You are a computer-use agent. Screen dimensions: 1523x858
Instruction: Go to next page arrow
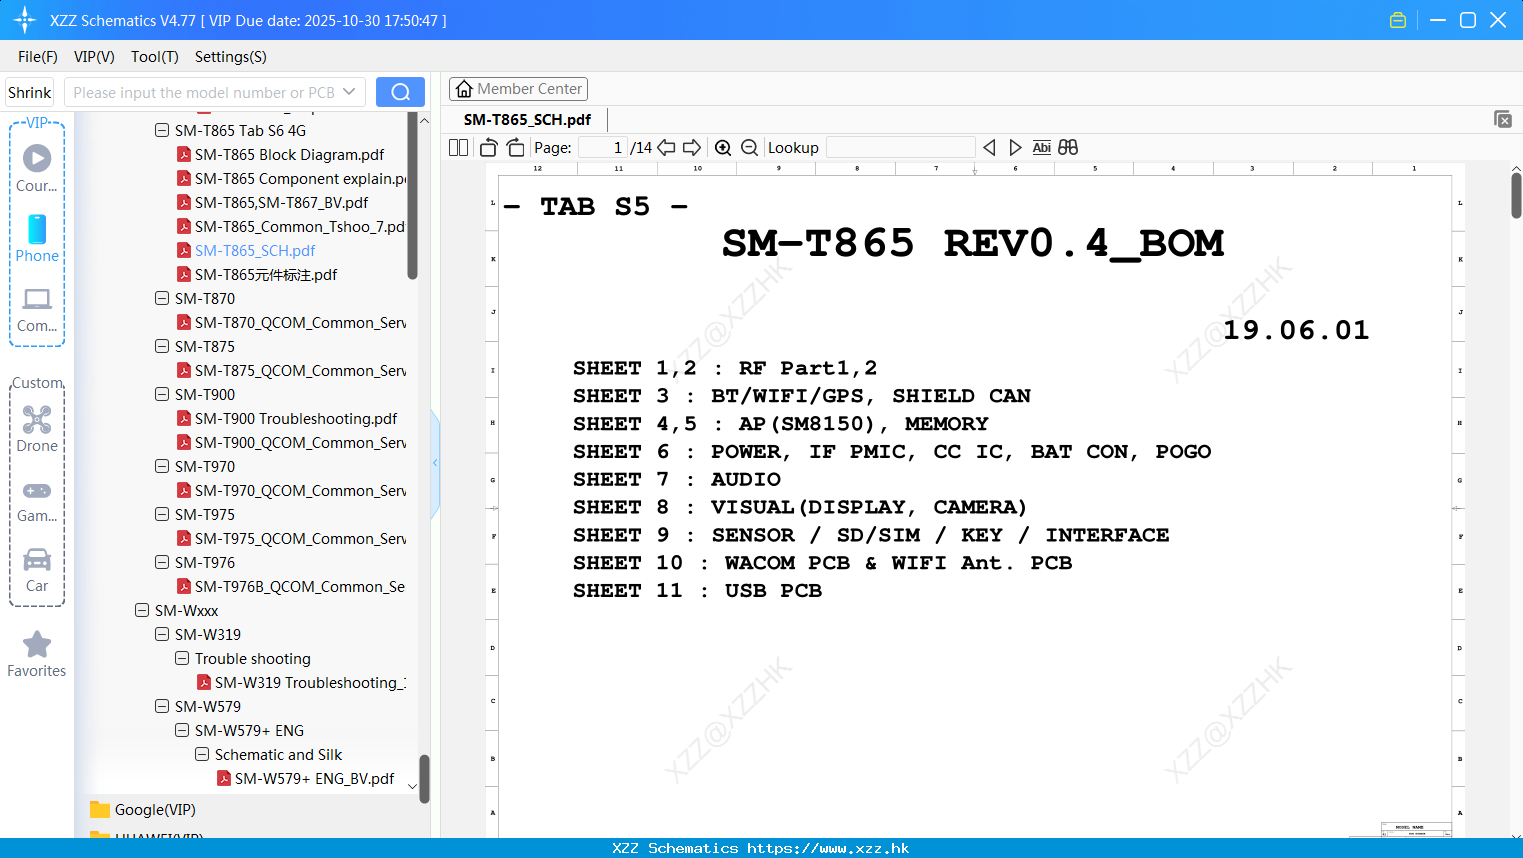(x=692, y=147)
